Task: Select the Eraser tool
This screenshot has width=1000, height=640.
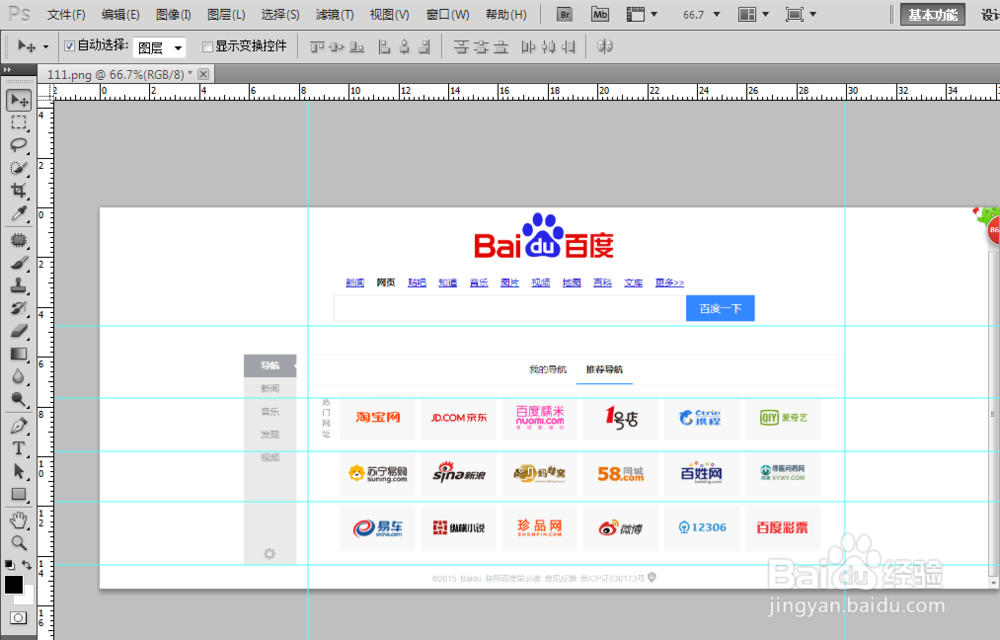Action: coord(19,331)
